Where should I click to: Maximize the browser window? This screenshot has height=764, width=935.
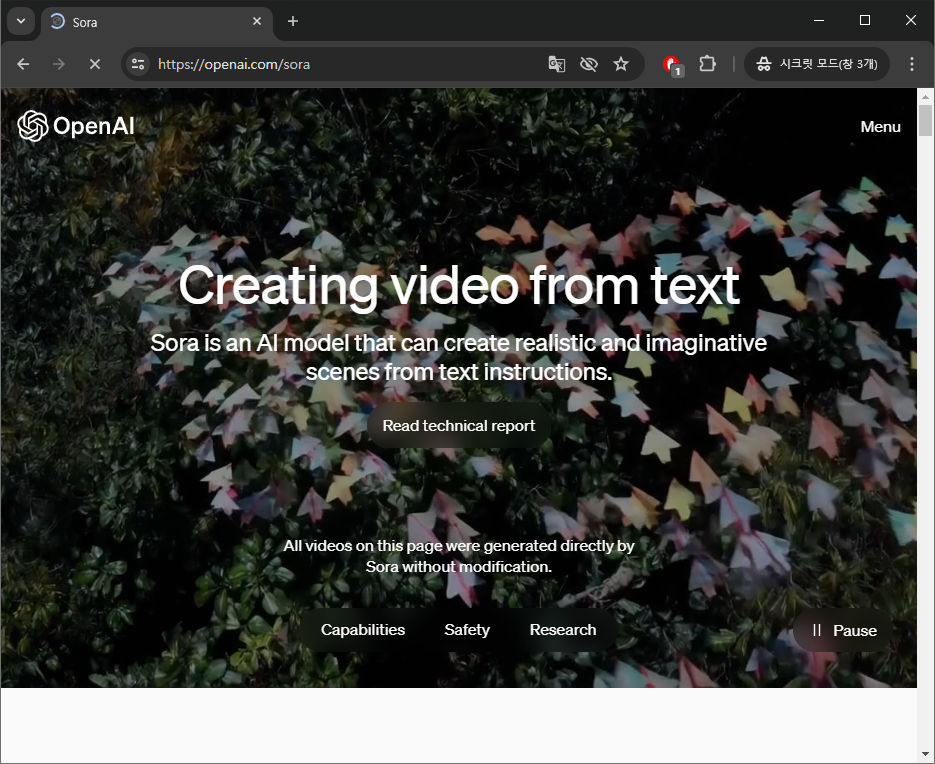tap(865, 20)
